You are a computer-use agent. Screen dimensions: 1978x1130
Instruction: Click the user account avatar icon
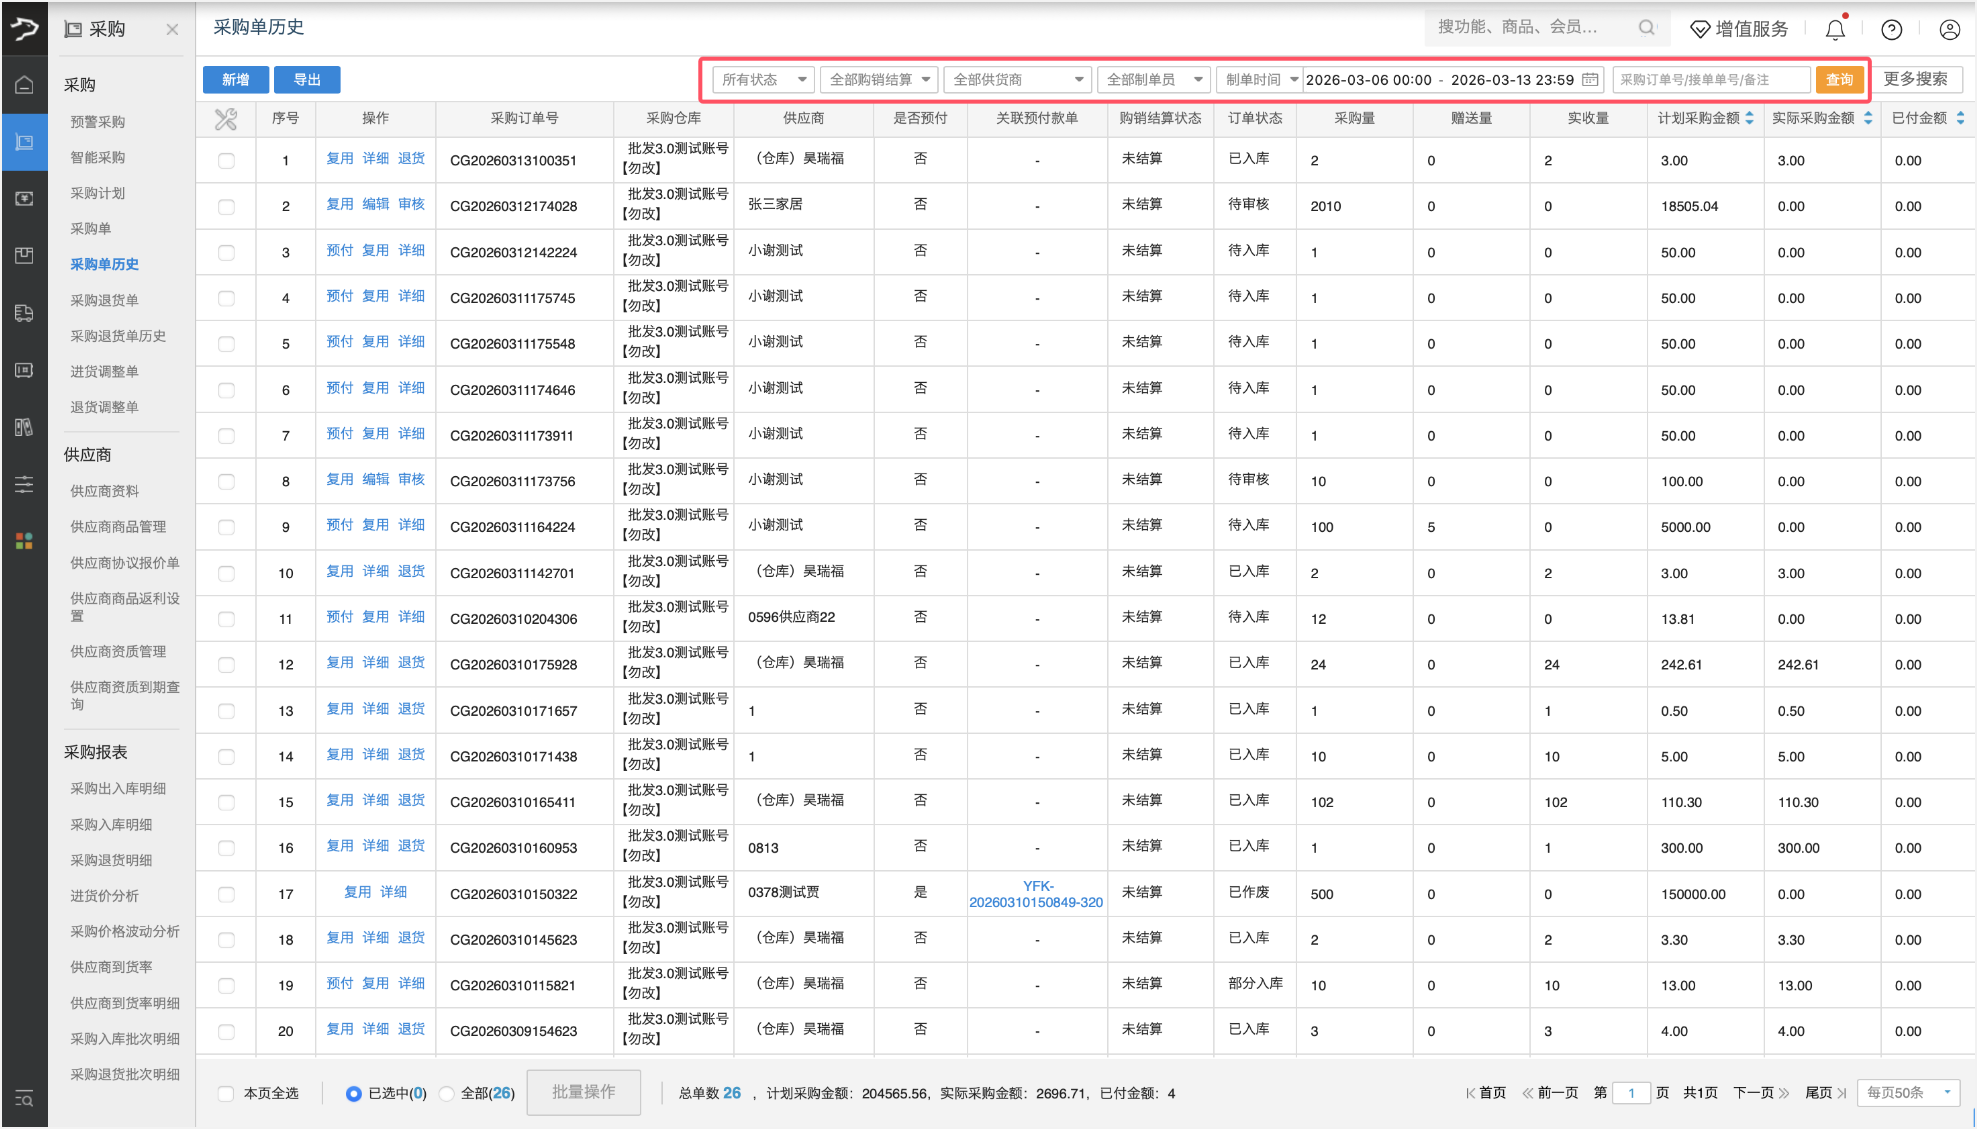coord(1949,30)
